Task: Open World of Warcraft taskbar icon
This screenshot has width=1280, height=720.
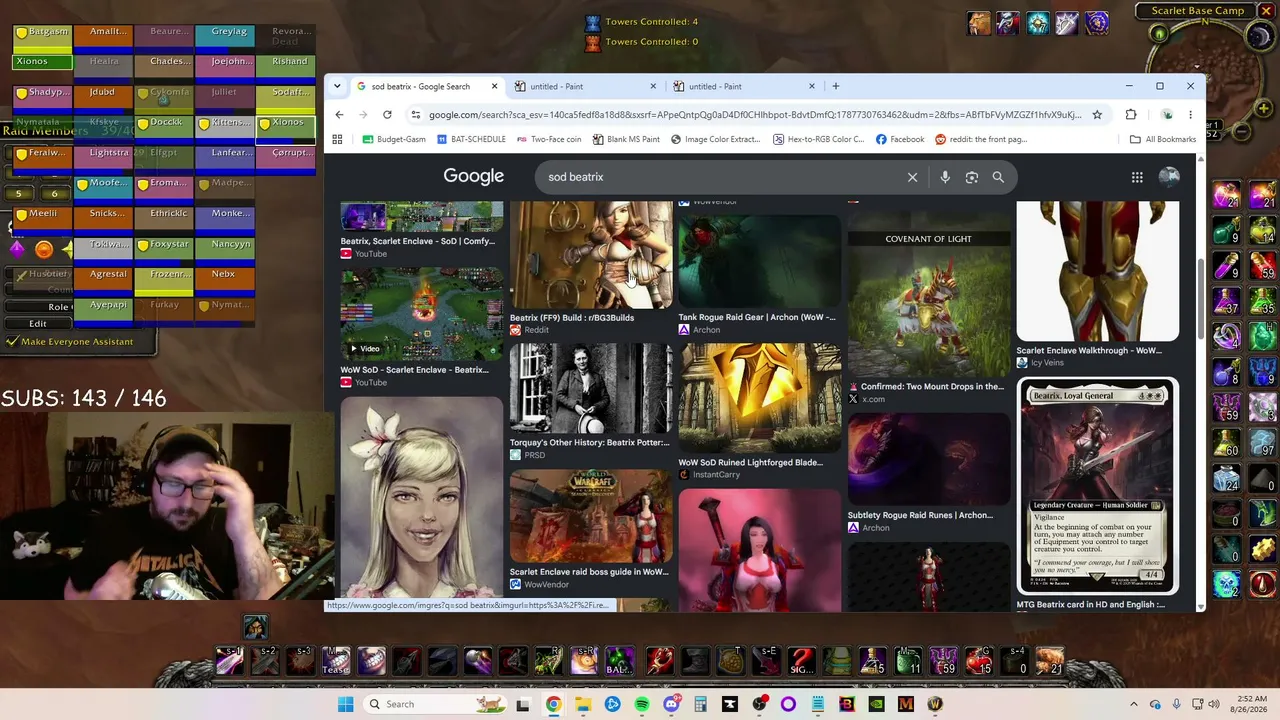Action: pyautogui.click(x=935, y=704)
